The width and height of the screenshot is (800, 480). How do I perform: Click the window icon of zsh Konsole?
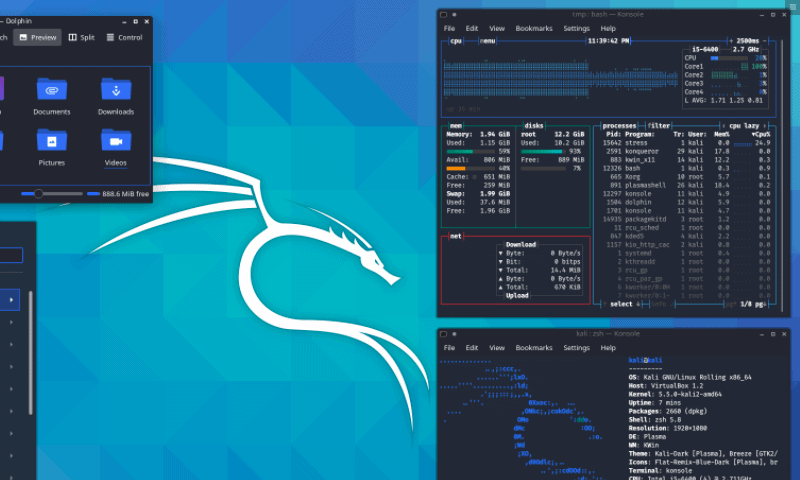pyautogui.click(x=444, y=334)
